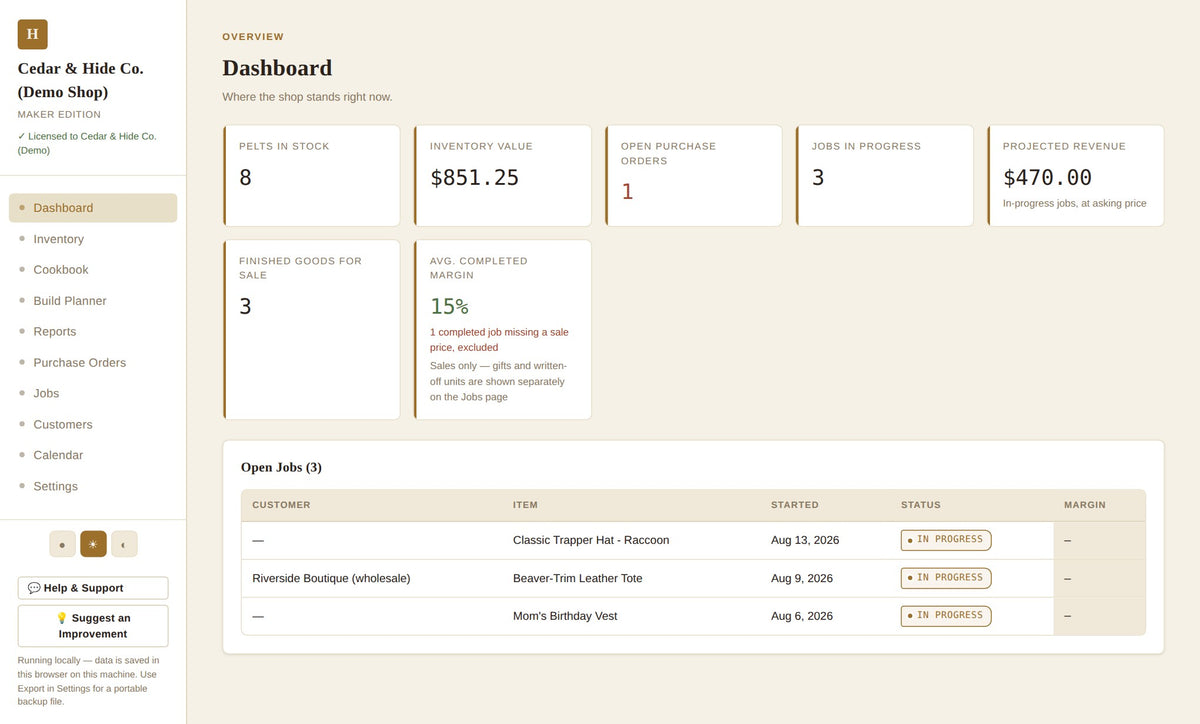Open the Open Purchase Orders card

pyautogui.click(x=694, y=176)
